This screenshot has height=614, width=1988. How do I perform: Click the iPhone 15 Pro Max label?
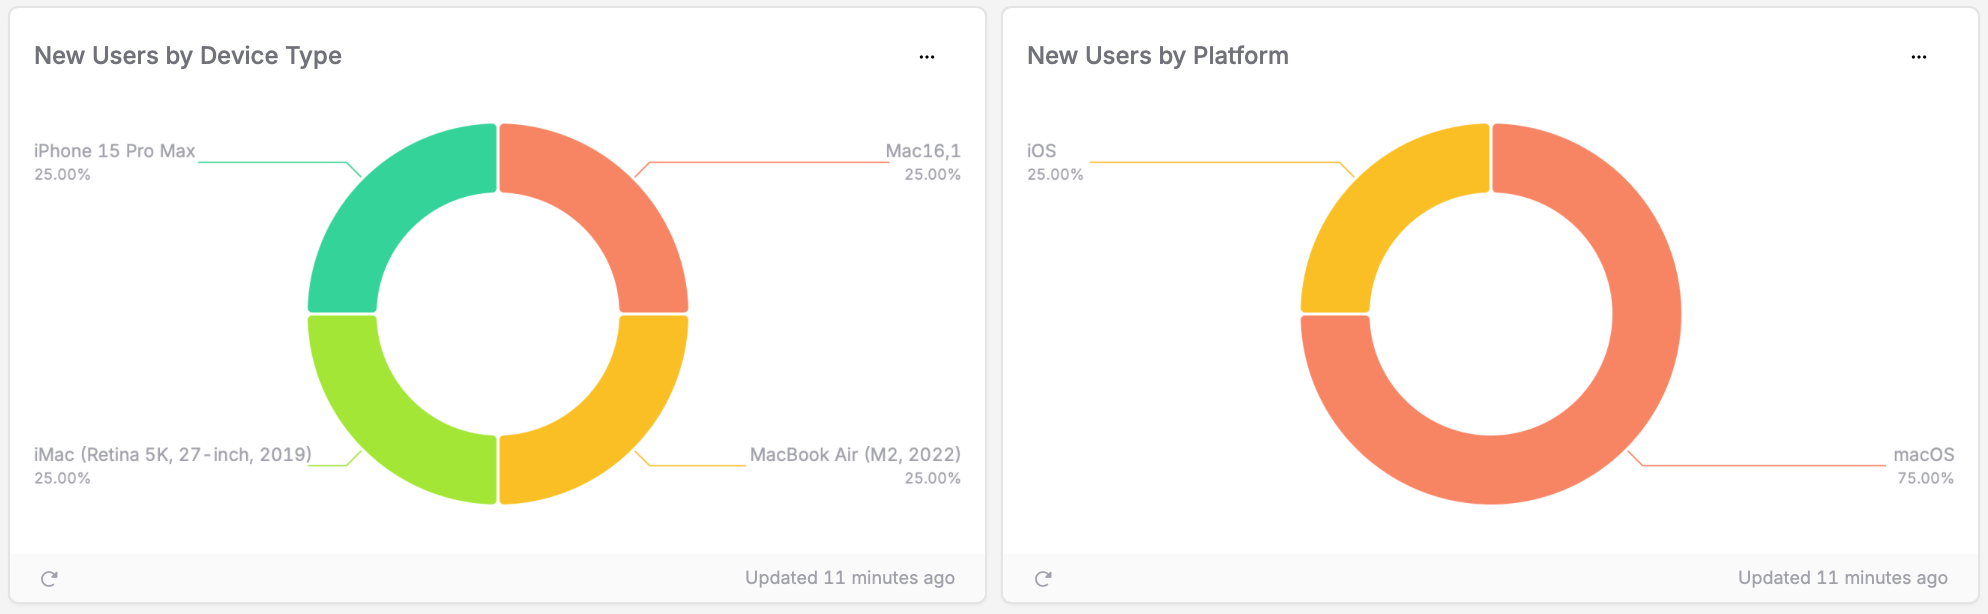tap(114, 151)
